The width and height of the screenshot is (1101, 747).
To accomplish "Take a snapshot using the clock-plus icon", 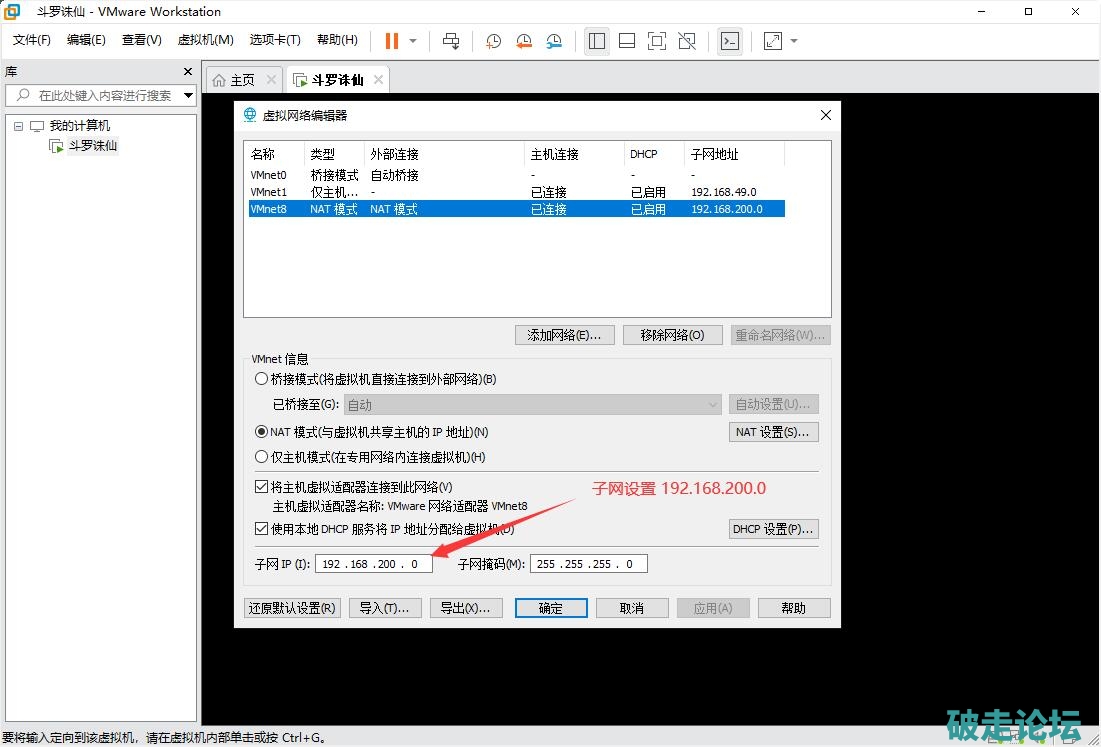I will [x=493, y=41].
